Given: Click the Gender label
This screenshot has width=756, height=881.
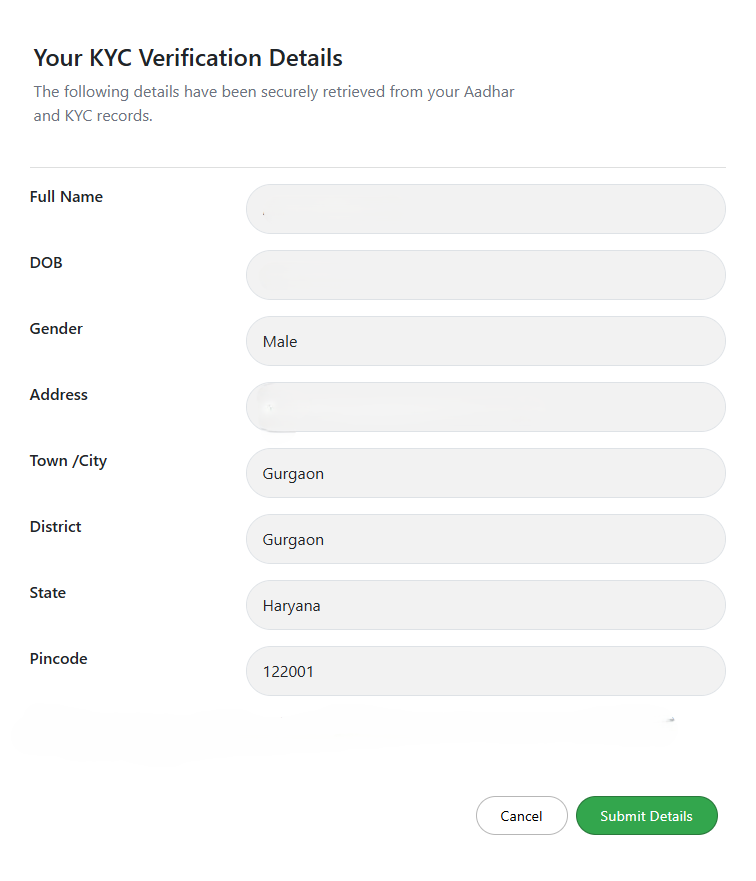Looking at the screenshot, I should (x=56, y=328).
